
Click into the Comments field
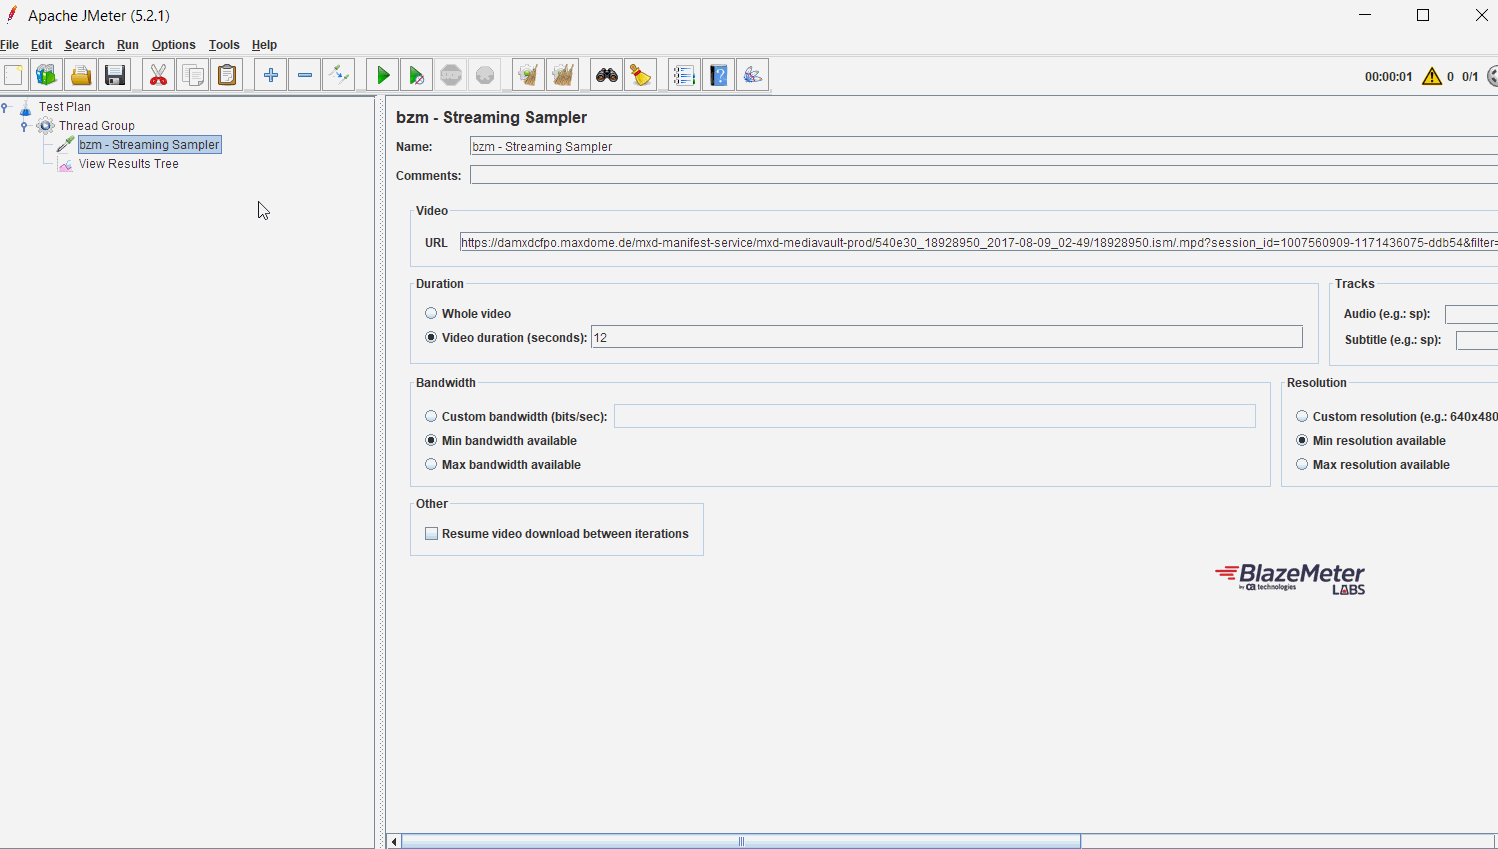tap(984, 175)
